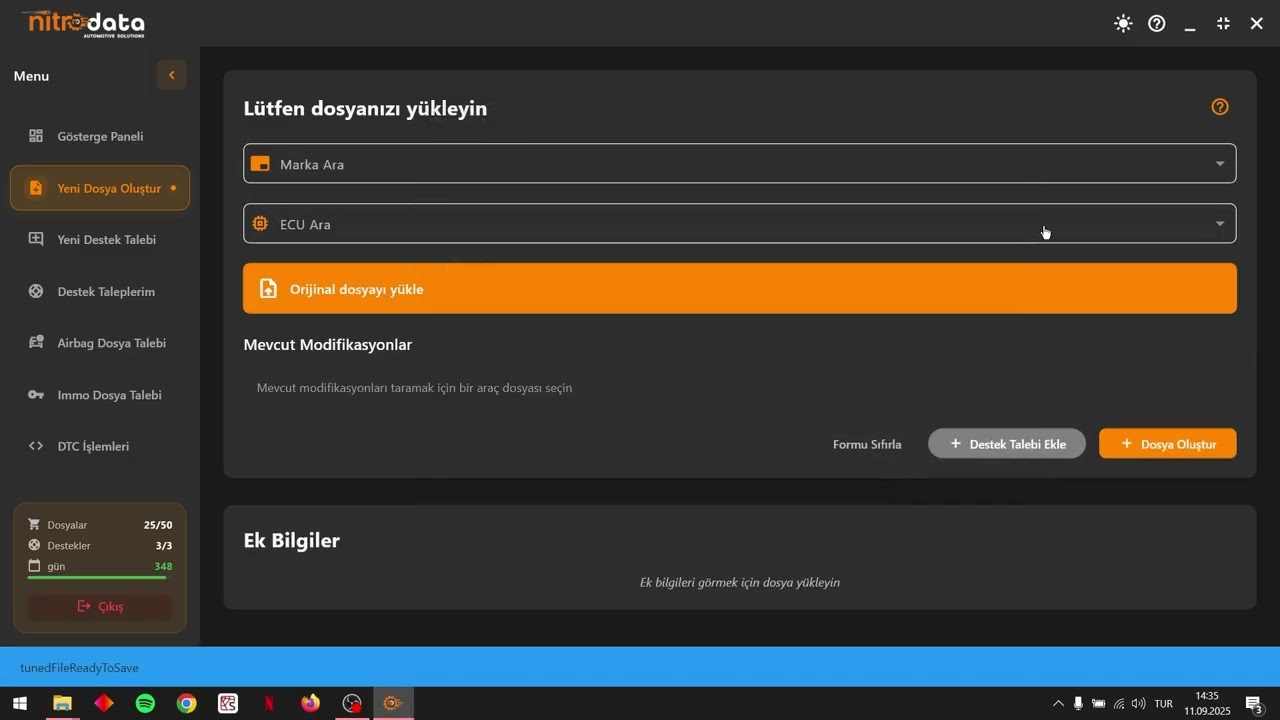
Task: Show hidden system tray icons
Action: click(1058, 704)
